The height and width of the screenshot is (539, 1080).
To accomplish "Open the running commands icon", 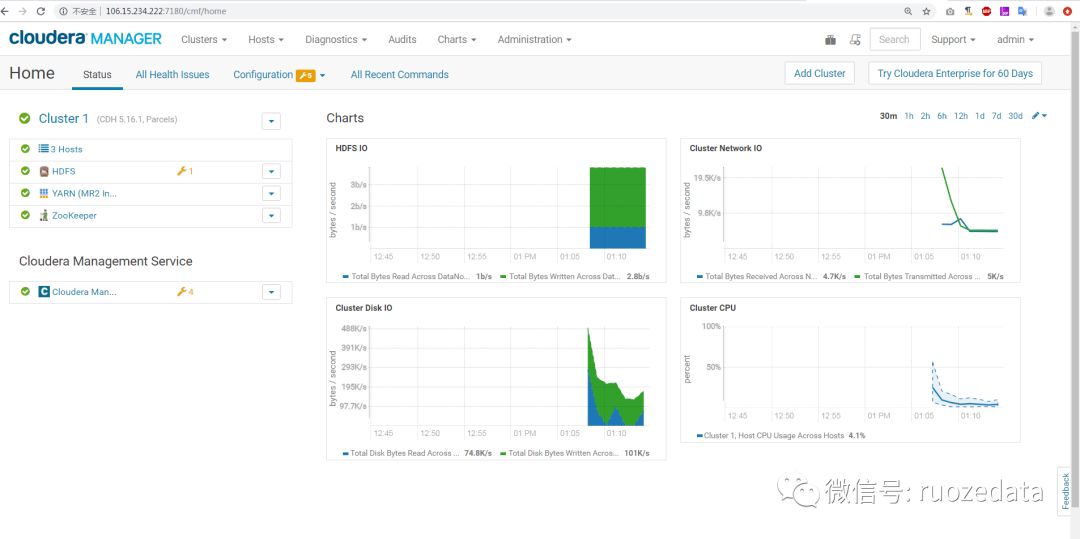I will pos(855,40).
